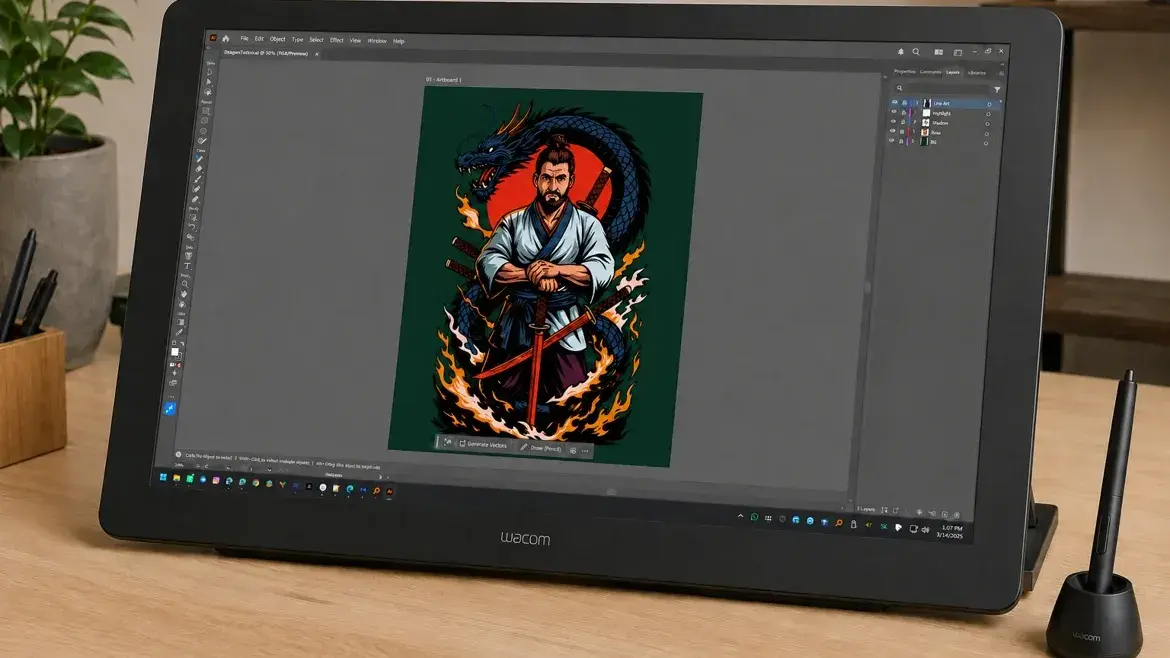
Task: Expand the BG layer
Action: (x=913, y=142)
